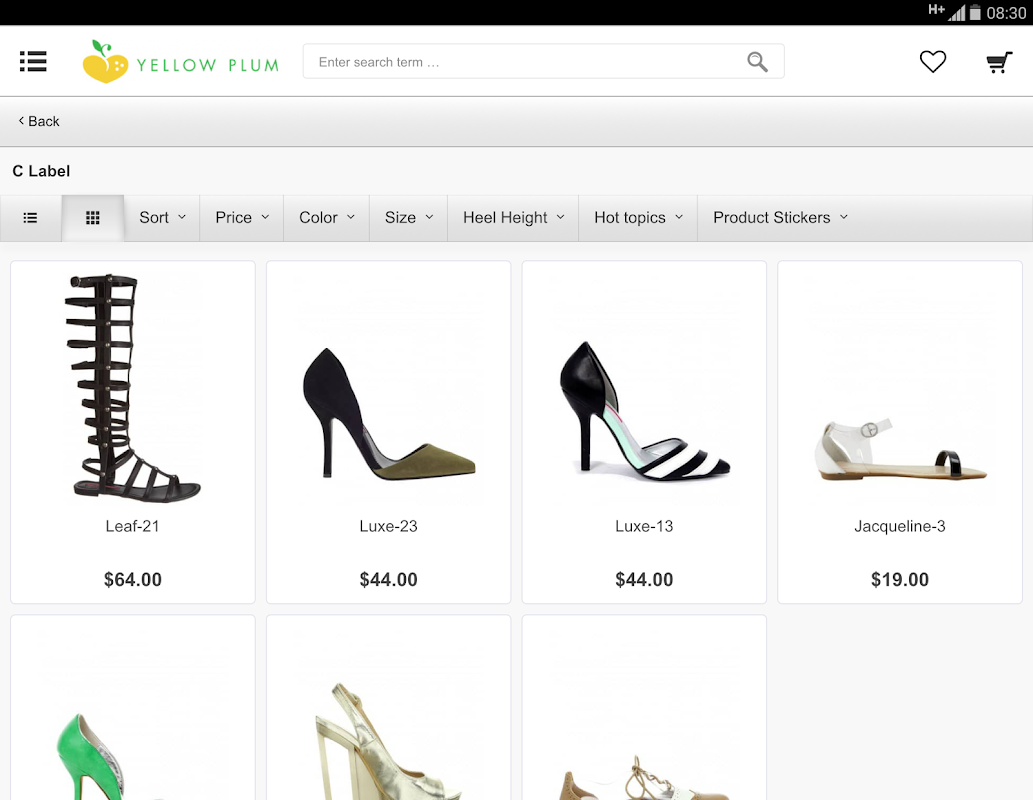Select the Leaf-21 product name
Image resolution: width=1033 pixels, height=800 pixels.
(132, 526)
